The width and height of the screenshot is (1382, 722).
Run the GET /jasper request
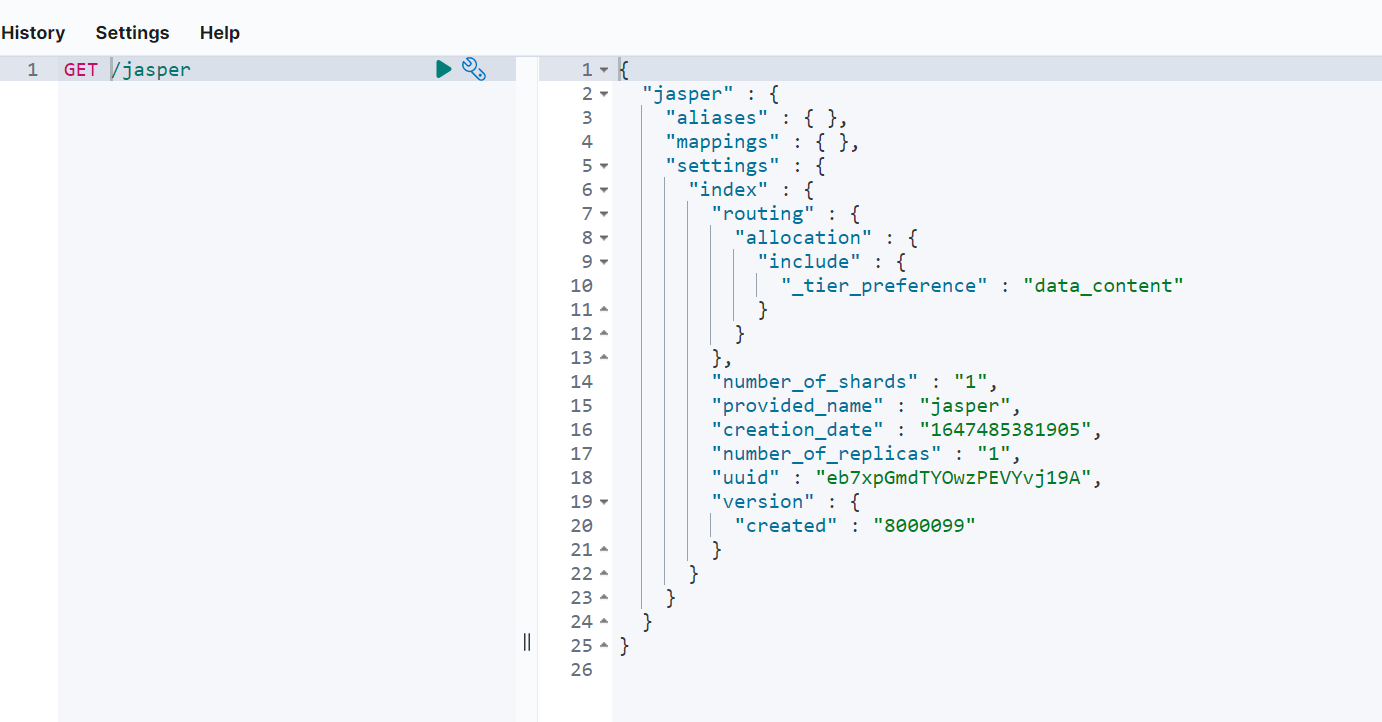pos(444,69)
